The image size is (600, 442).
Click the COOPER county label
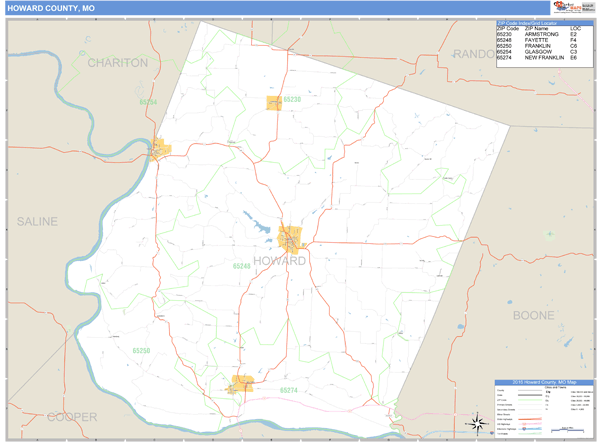pyautogui.click(x=72, y=416)
